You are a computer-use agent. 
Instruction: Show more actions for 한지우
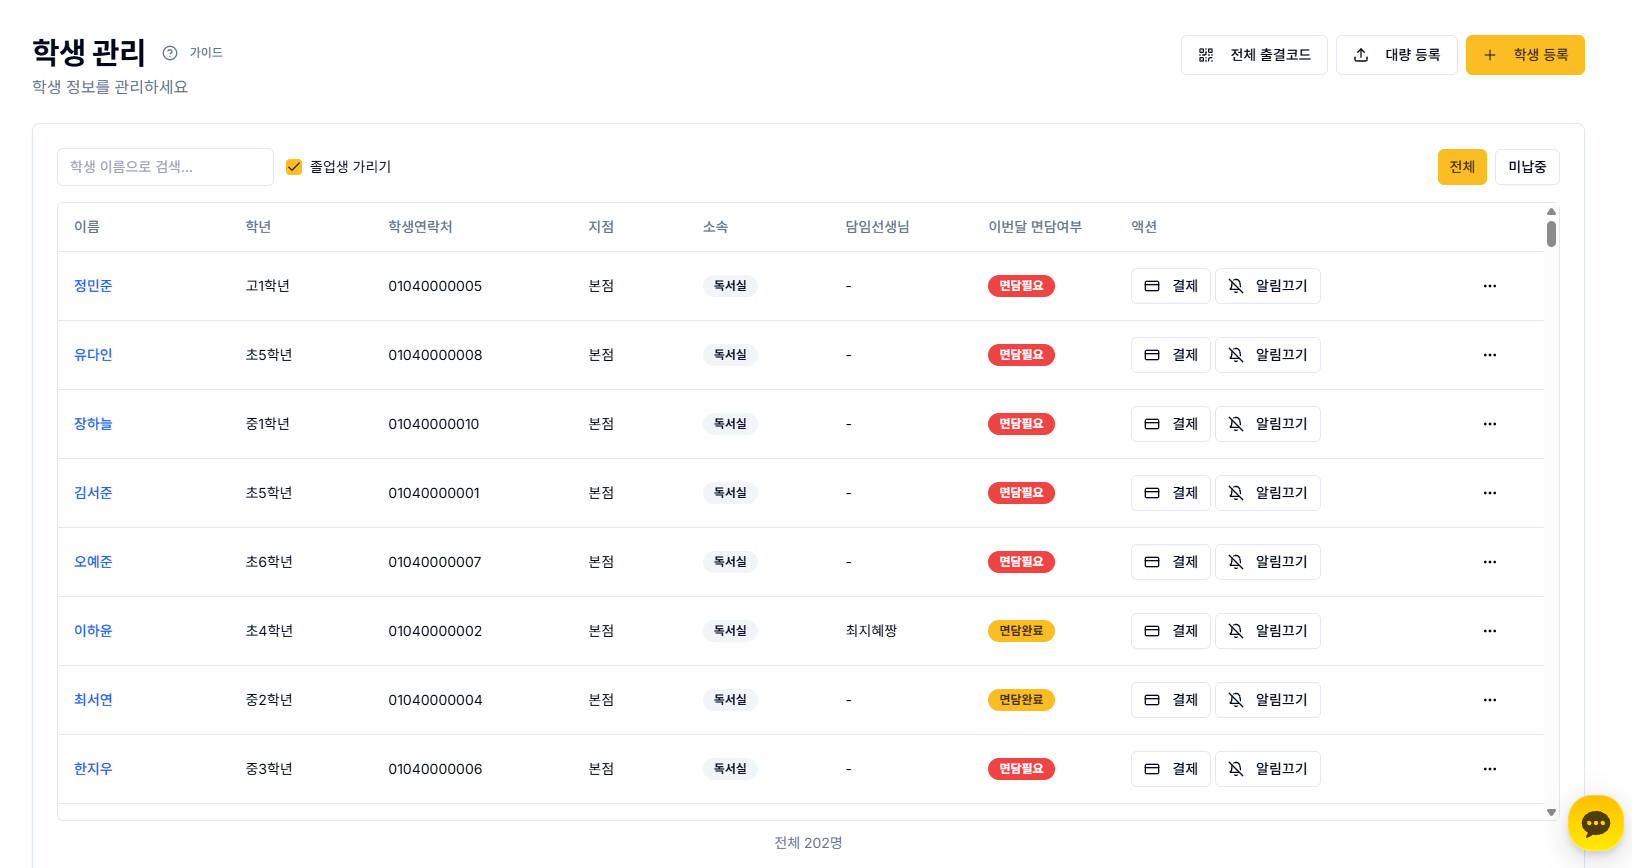pos(1489,769)
